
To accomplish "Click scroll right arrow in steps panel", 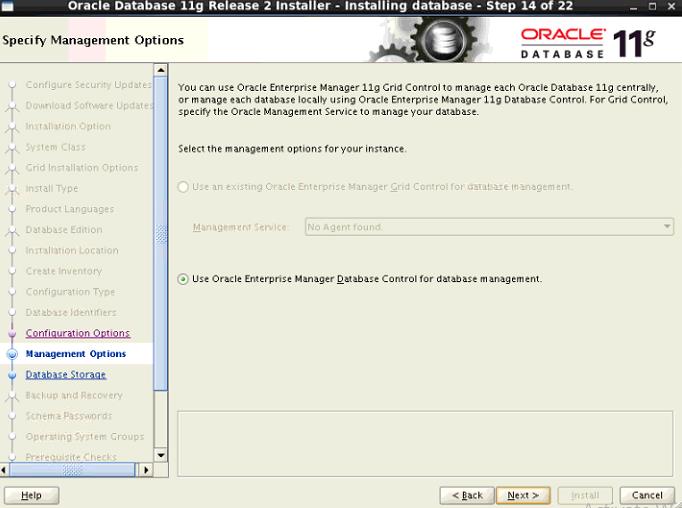I will coord(146,470).
